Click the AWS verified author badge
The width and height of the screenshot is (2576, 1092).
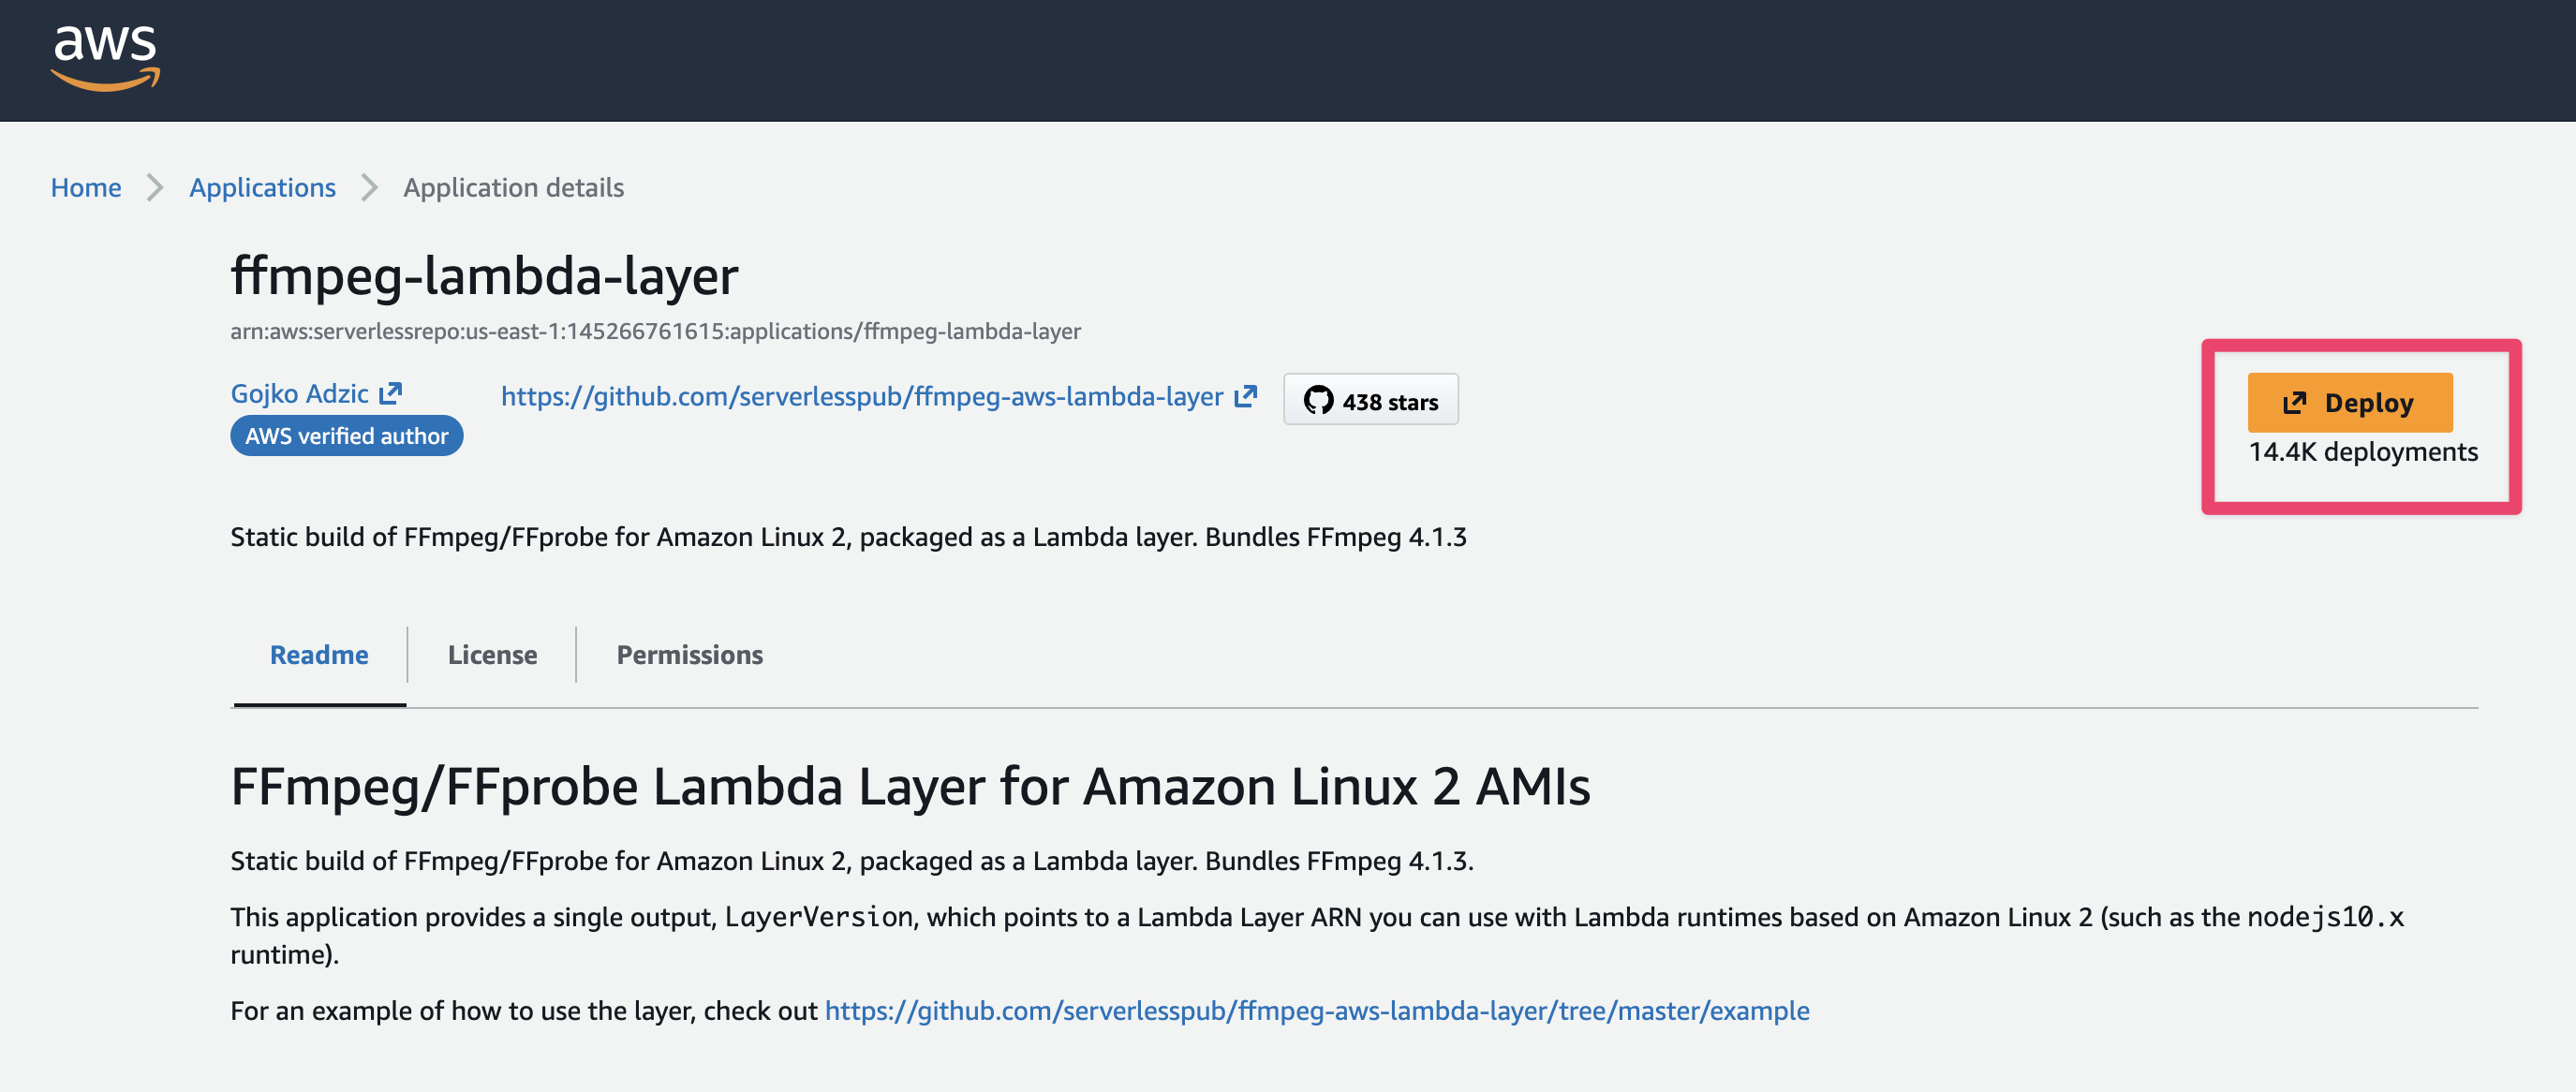346,436
